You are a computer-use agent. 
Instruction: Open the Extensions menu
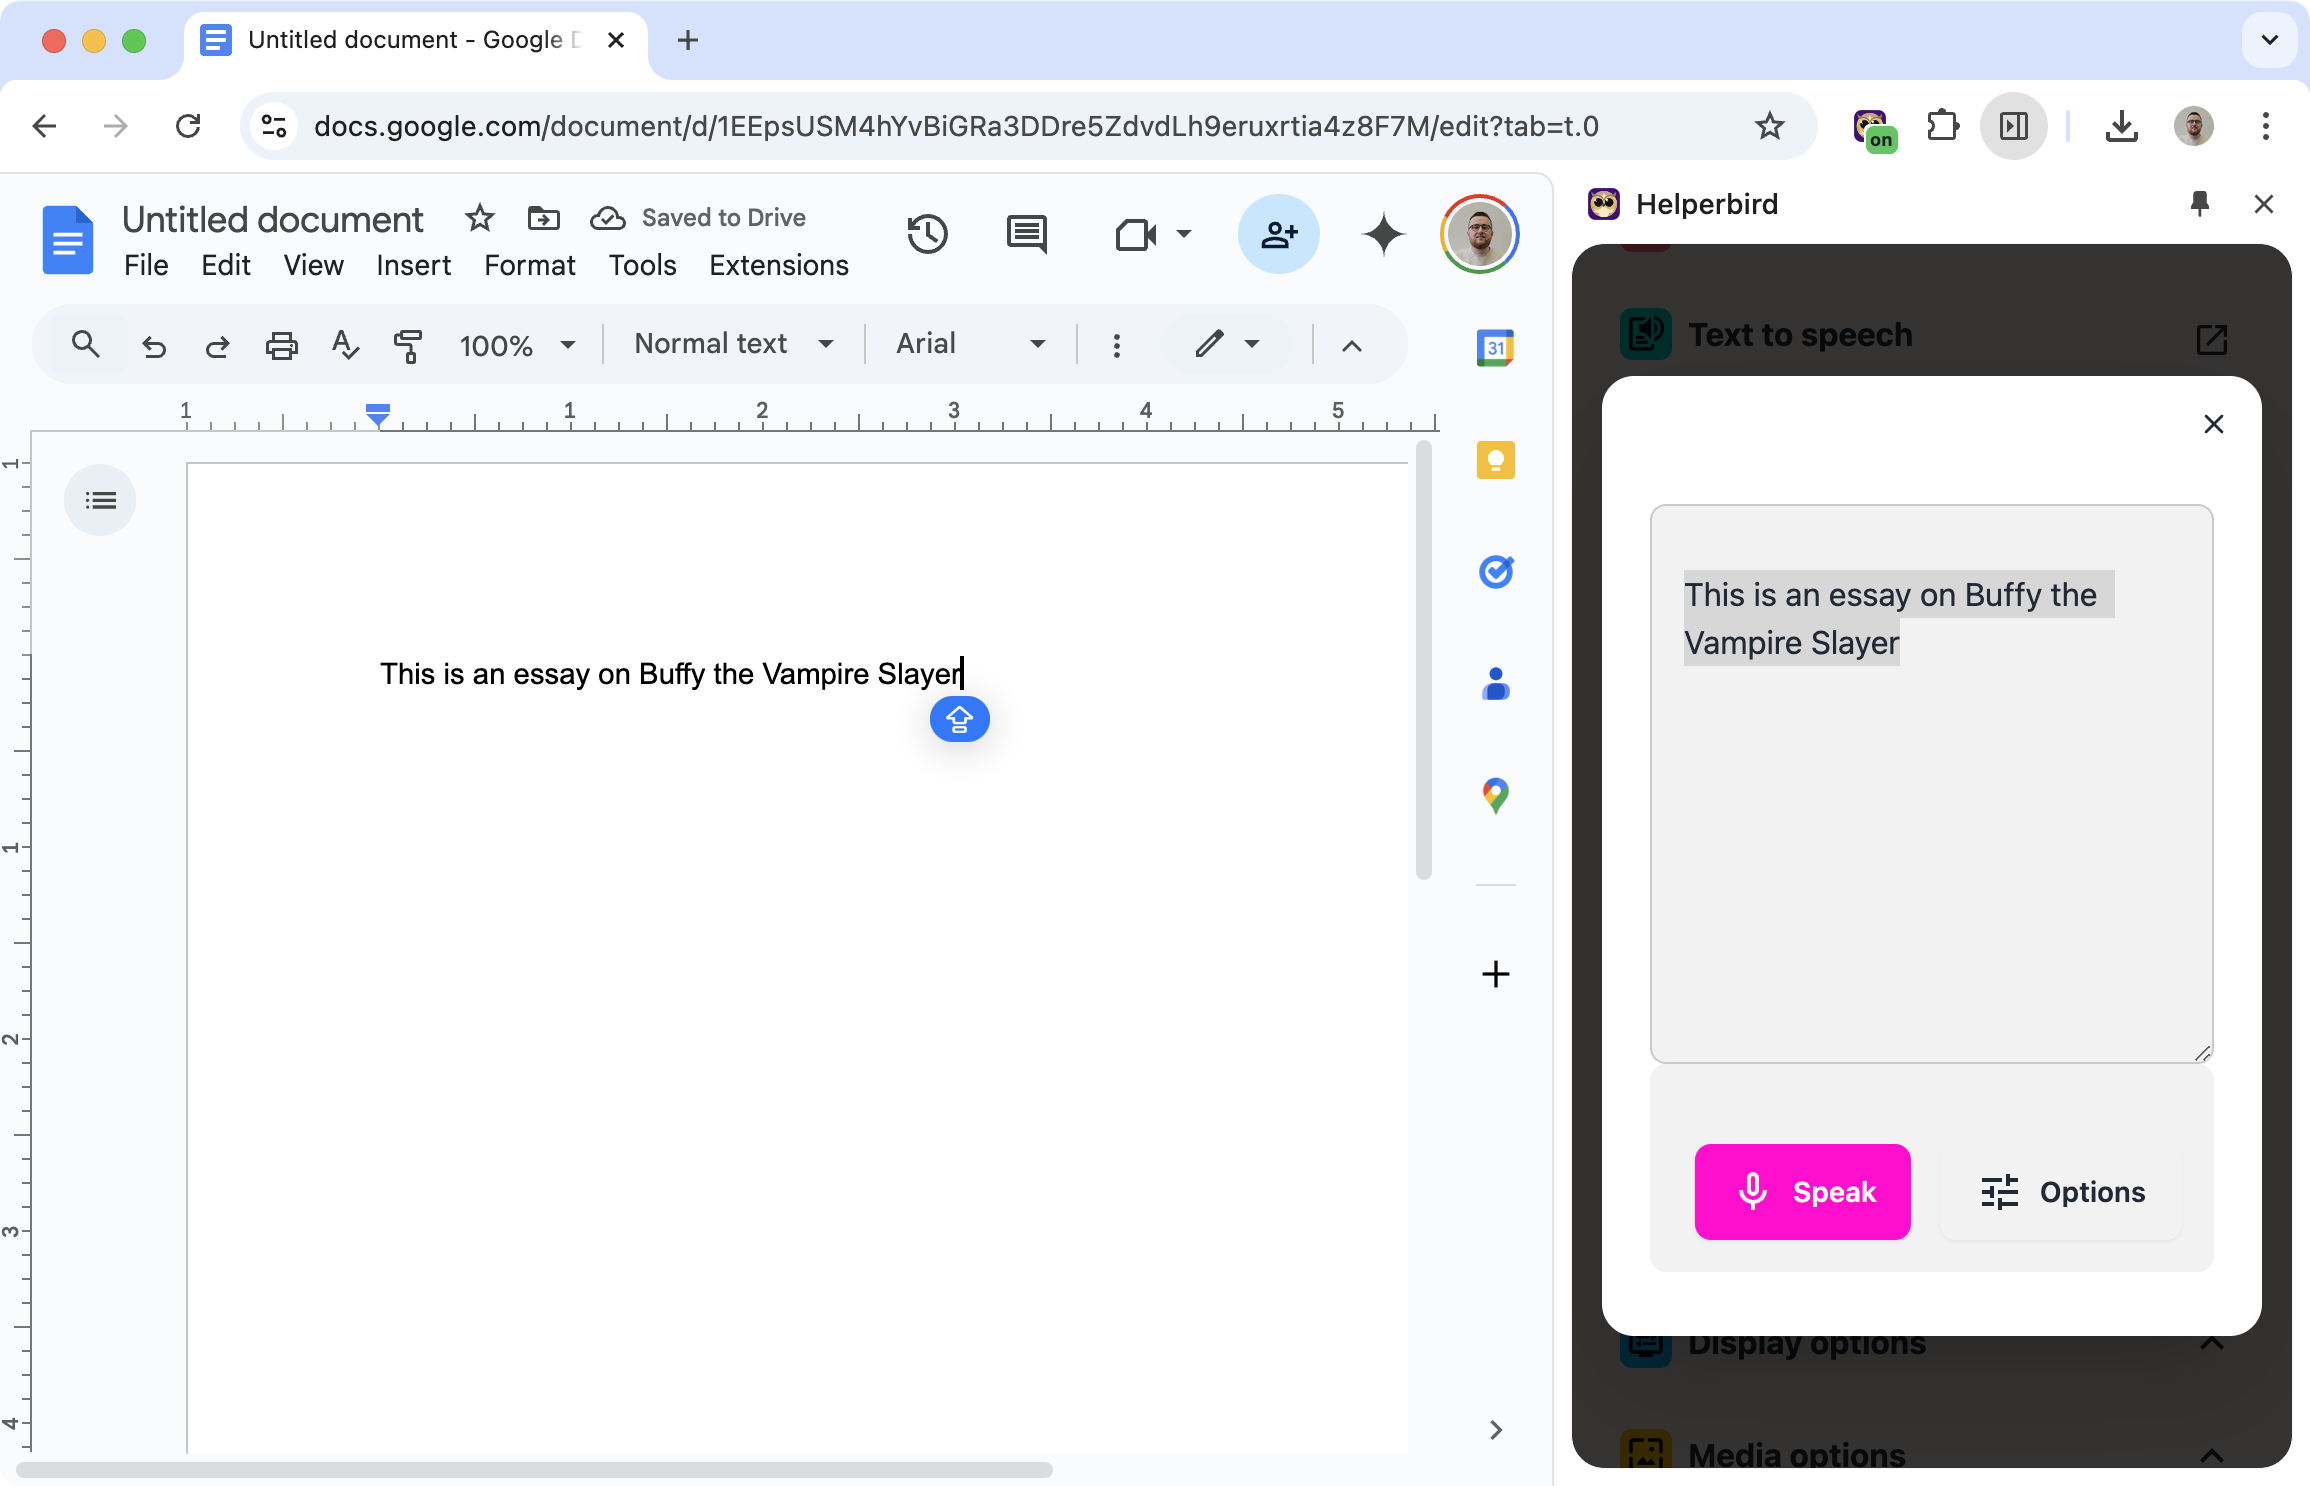pyautogui.click(x=778, y=265)
